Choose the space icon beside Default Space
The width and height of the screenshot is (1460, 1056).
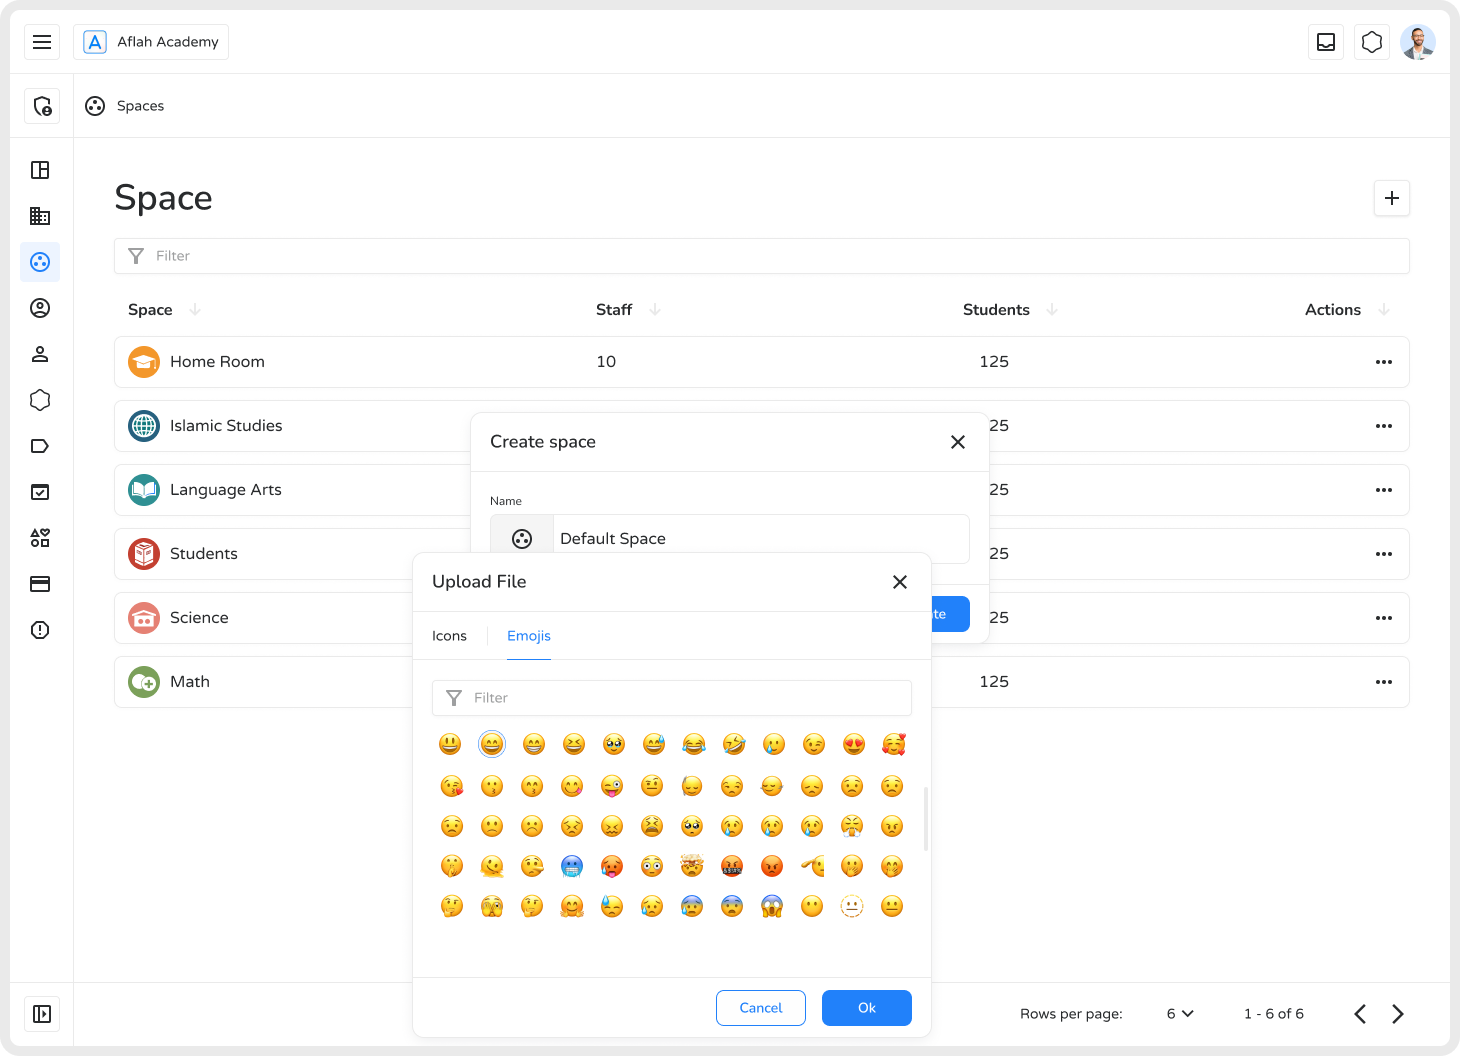[x=522, y=539]
